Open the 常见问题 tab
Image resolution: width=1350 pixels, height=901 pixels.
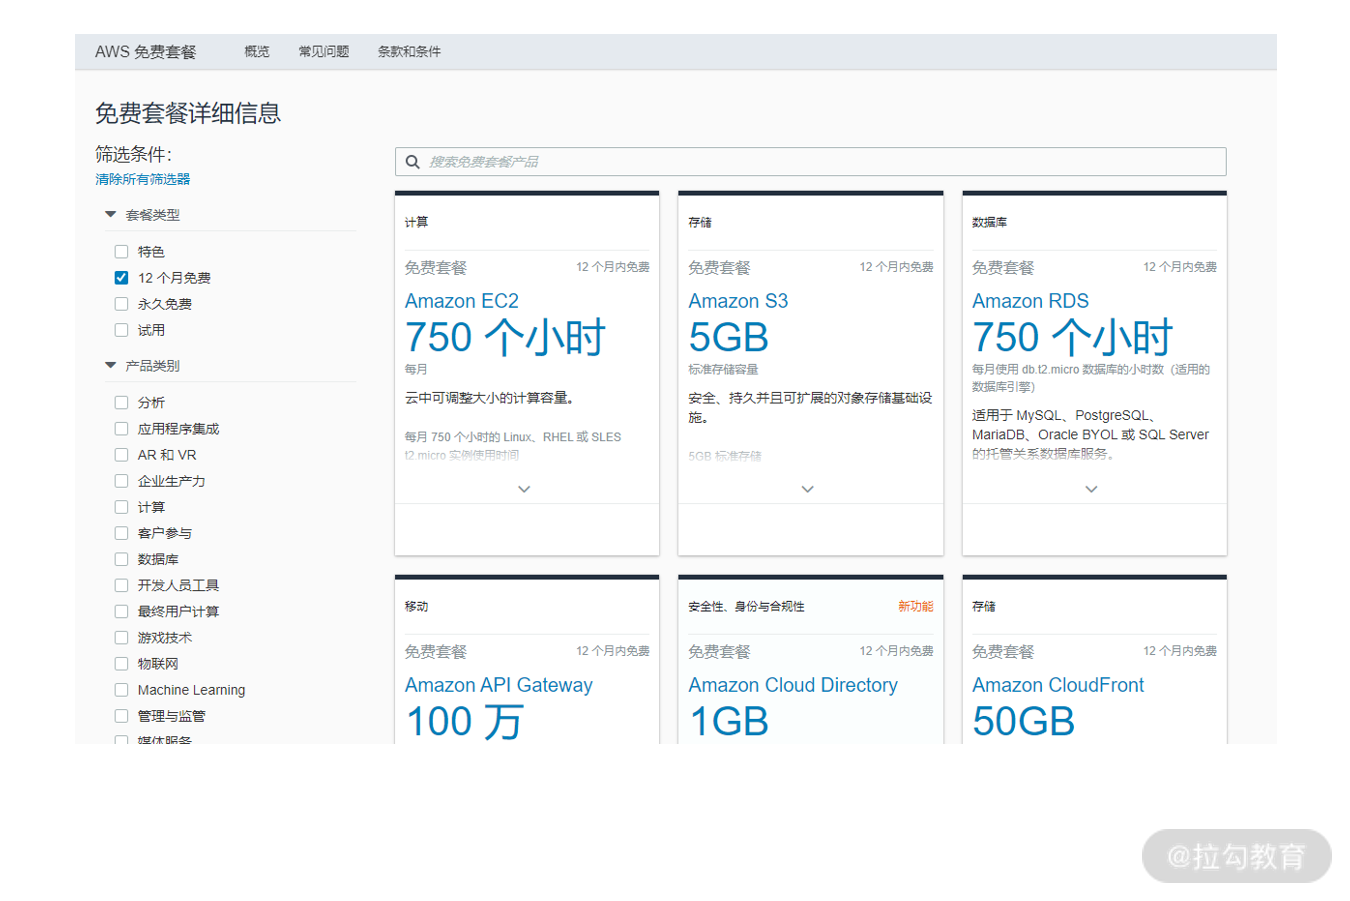(x=323, y=52)
